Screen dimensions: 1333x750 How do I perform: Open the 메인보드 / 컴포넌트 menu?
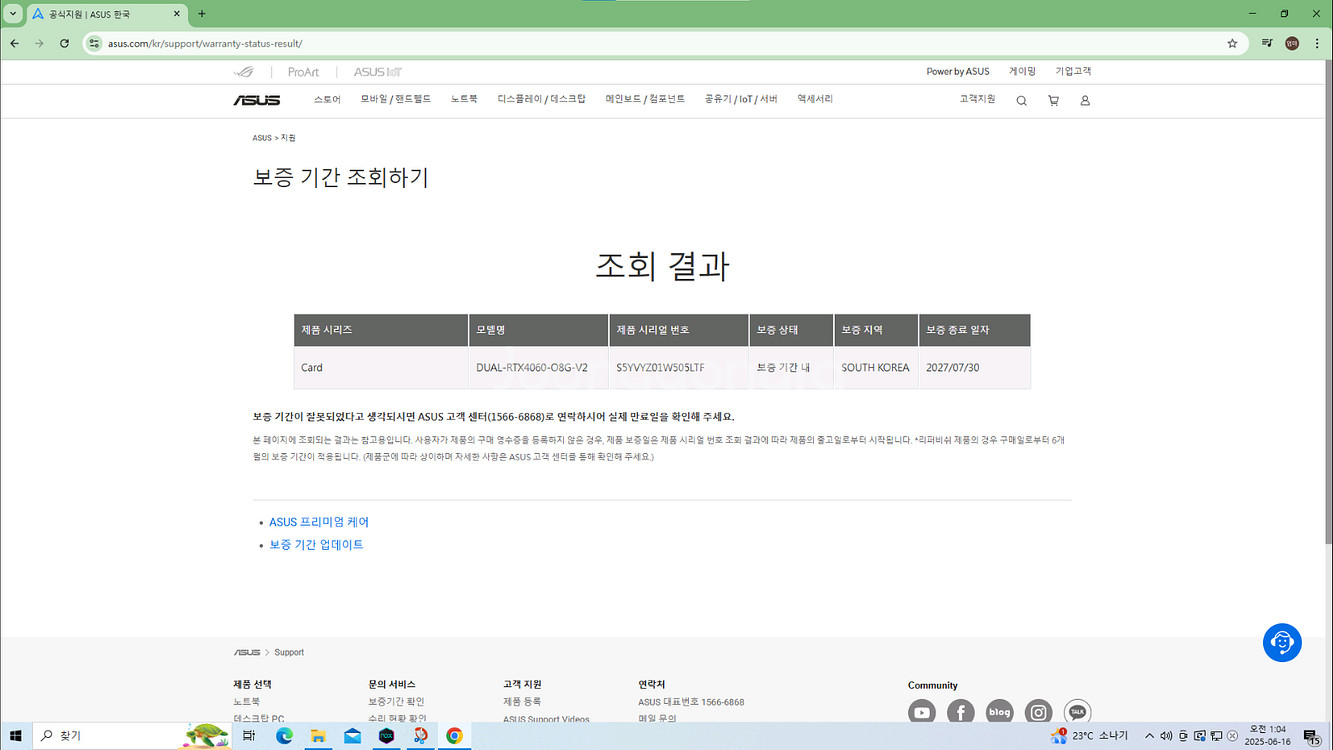645,100
